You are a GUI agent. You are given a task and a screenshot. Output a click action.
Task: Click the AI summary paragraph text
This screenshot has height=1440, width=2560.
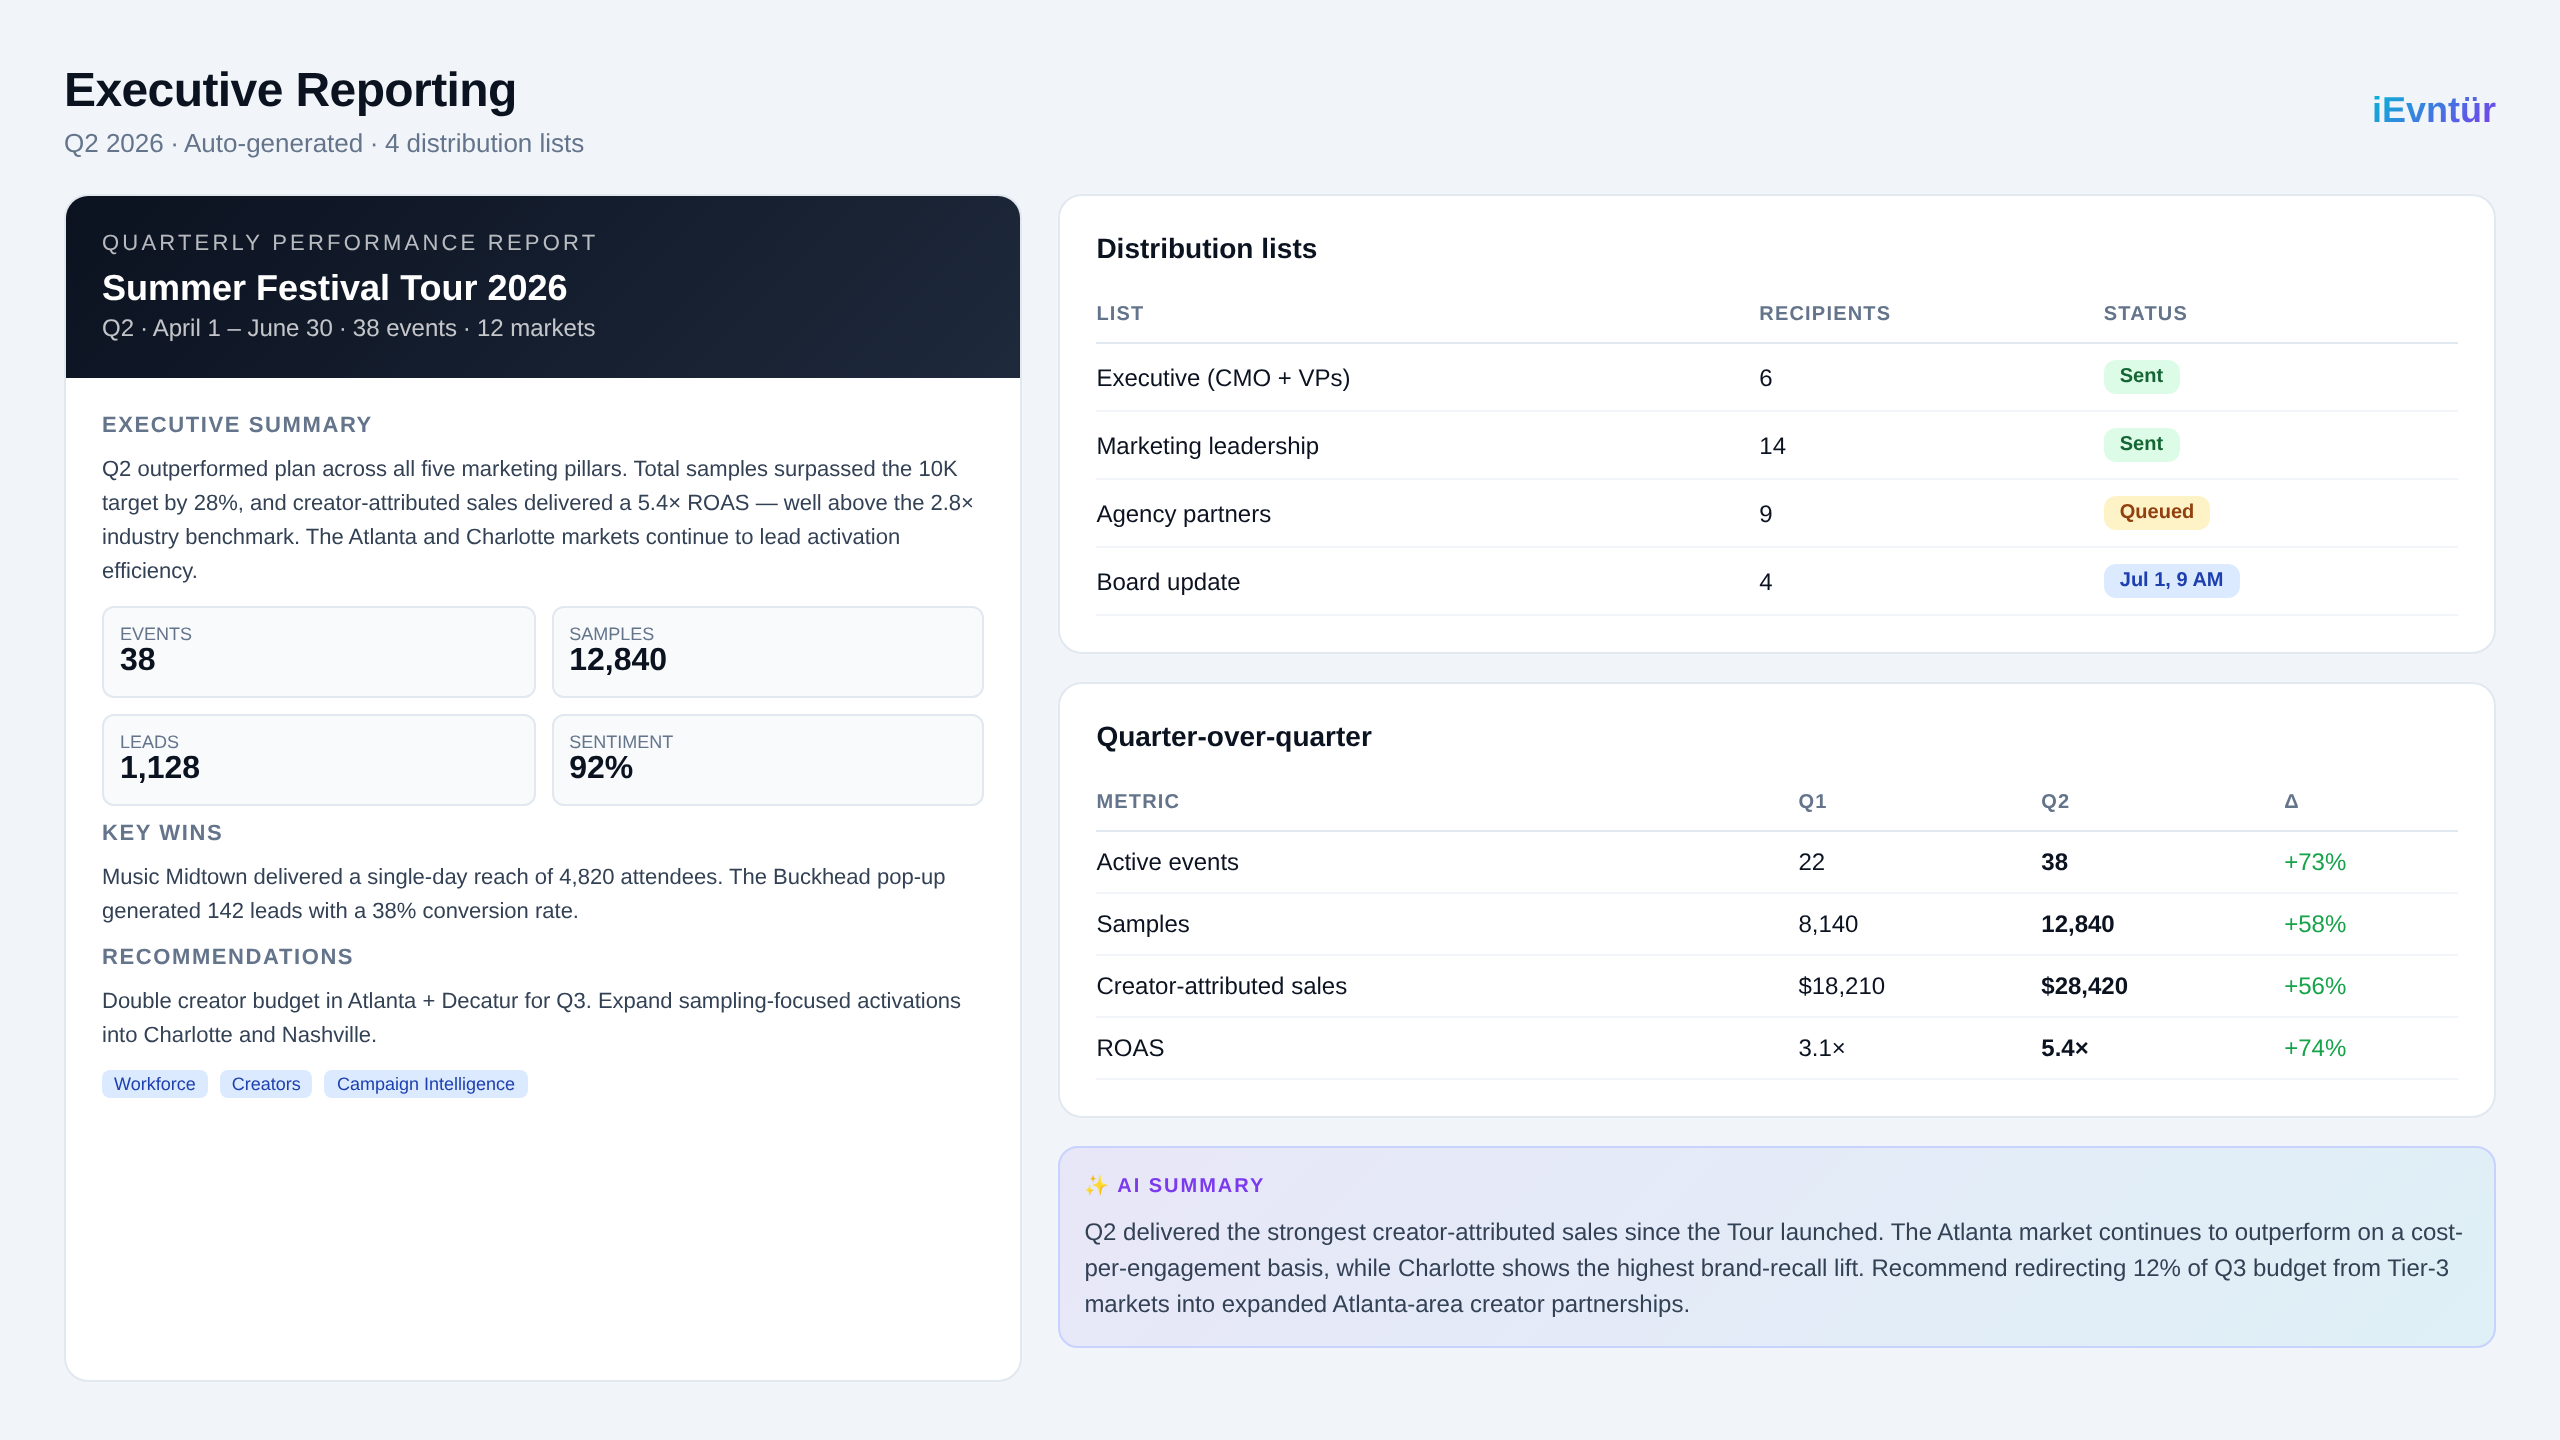(x=1773, y=1268)
